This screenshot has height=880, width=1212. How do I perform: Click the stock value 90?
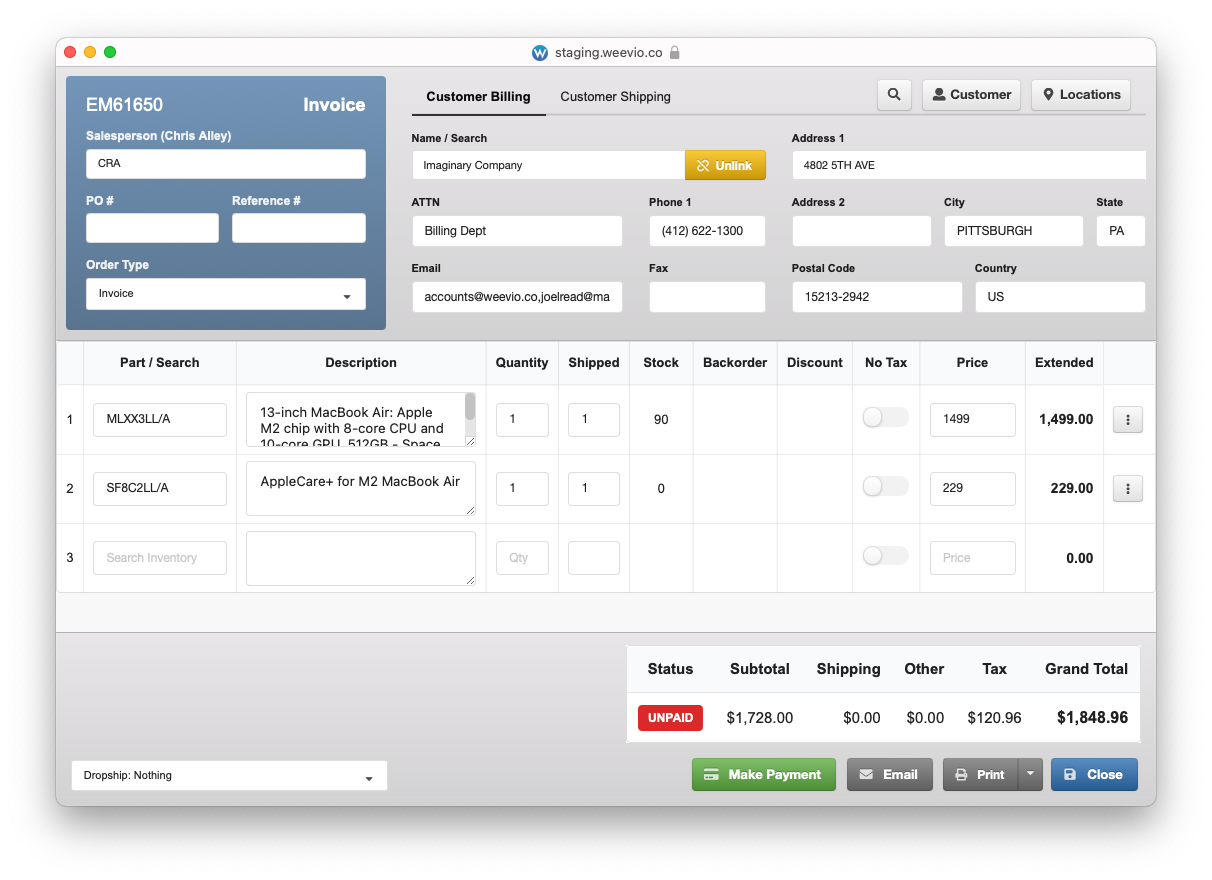click(661, 419)
